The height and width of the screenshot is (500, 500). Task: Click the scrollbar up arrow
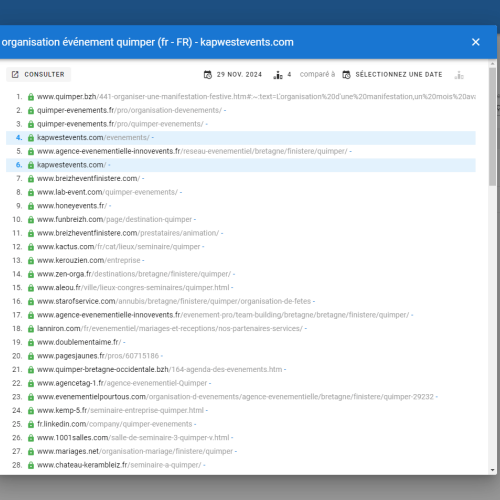point(493,63)
